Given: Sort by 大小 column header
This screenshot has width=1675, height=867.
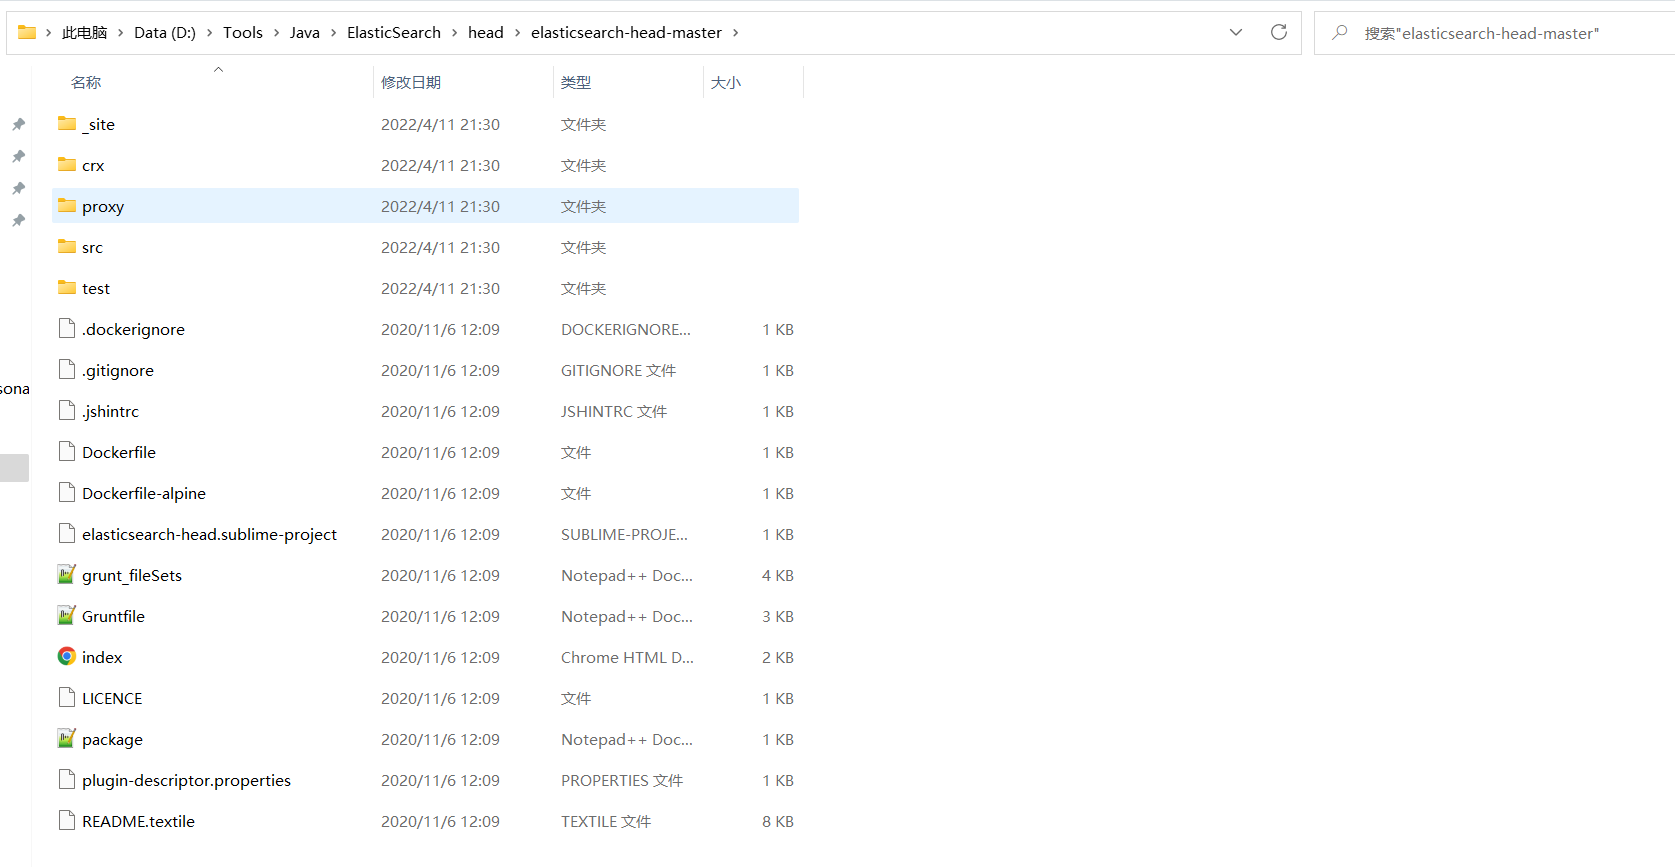Looking at the screenshot, I should click(726, 82).
